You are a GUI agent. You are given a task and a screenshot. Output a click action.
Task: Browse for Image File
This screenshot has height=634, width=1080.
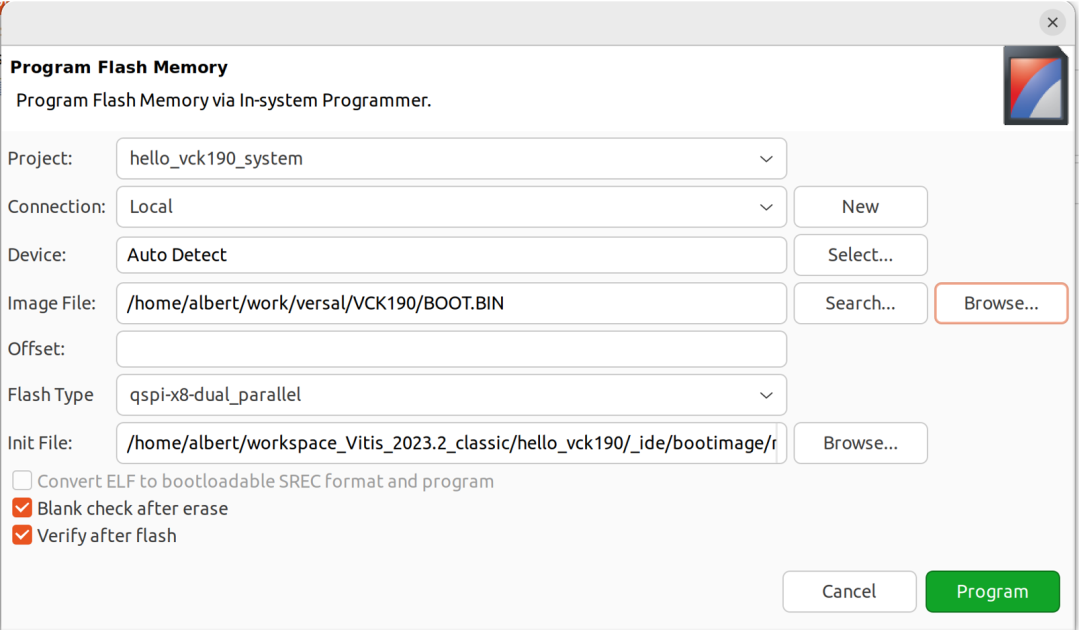click(1001, 303)
